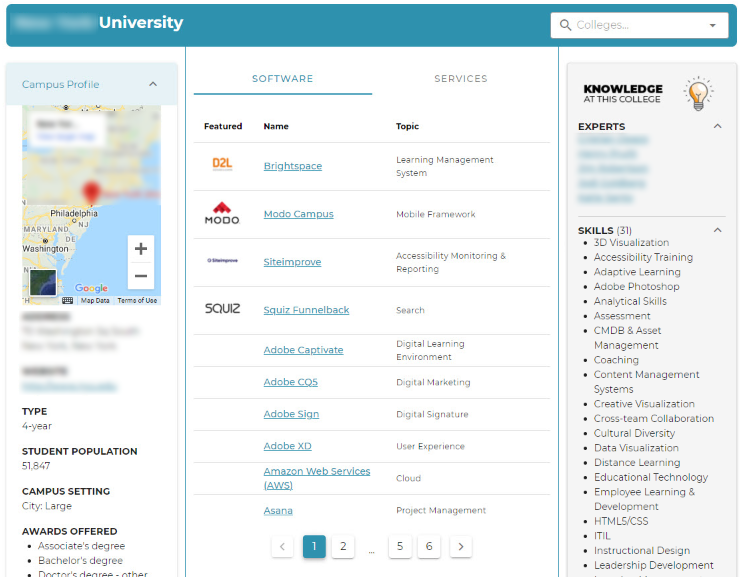
Task: Zoom in on the campus map
Action: coord(141,248)
